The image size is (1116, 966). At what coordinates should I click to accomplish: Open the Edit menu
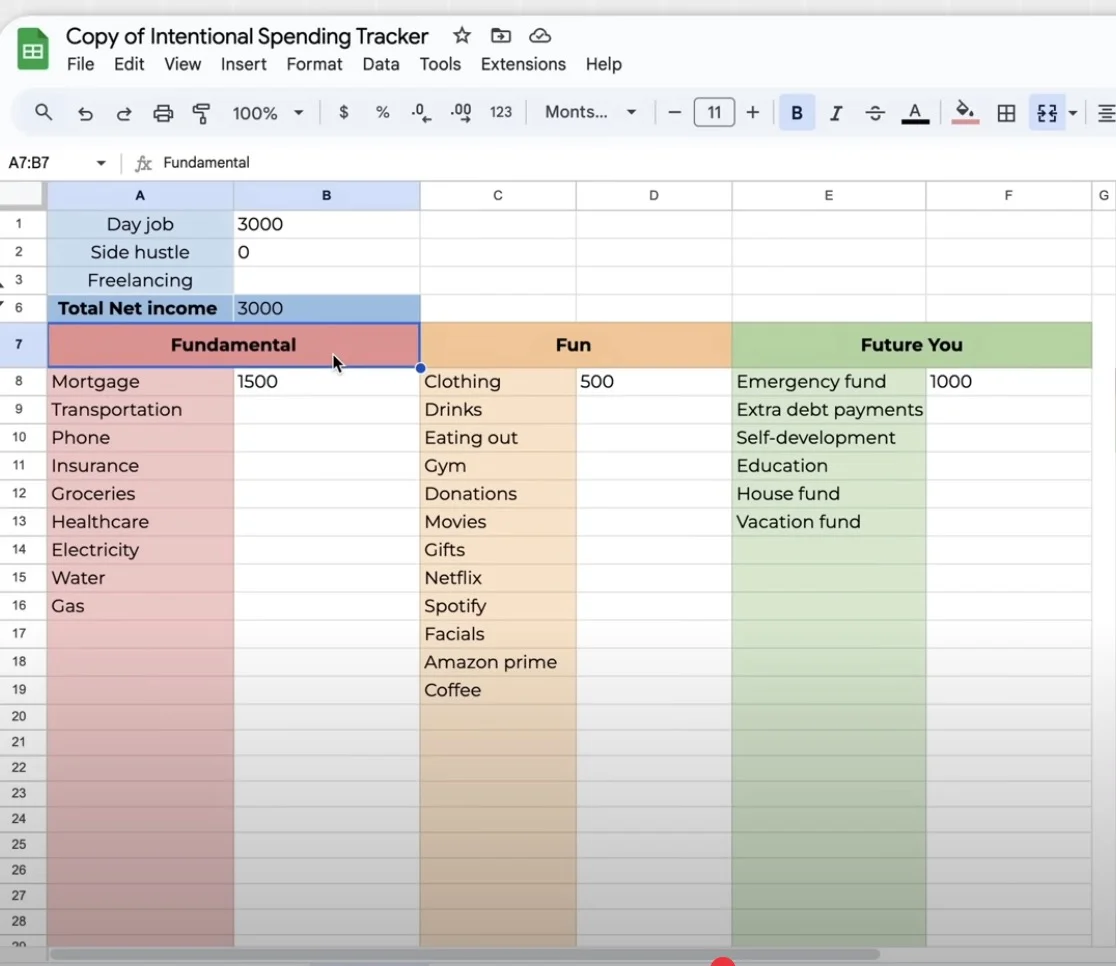(x=129, y=64)
